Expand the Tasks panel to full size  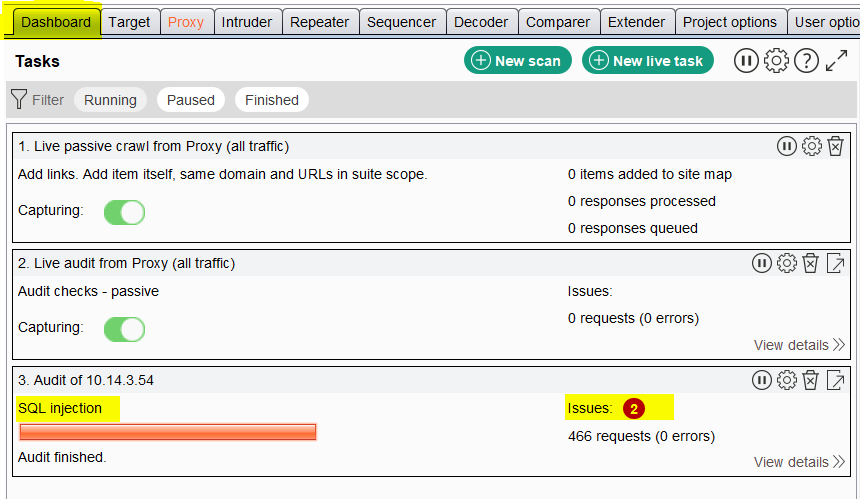tap(836, 61)
